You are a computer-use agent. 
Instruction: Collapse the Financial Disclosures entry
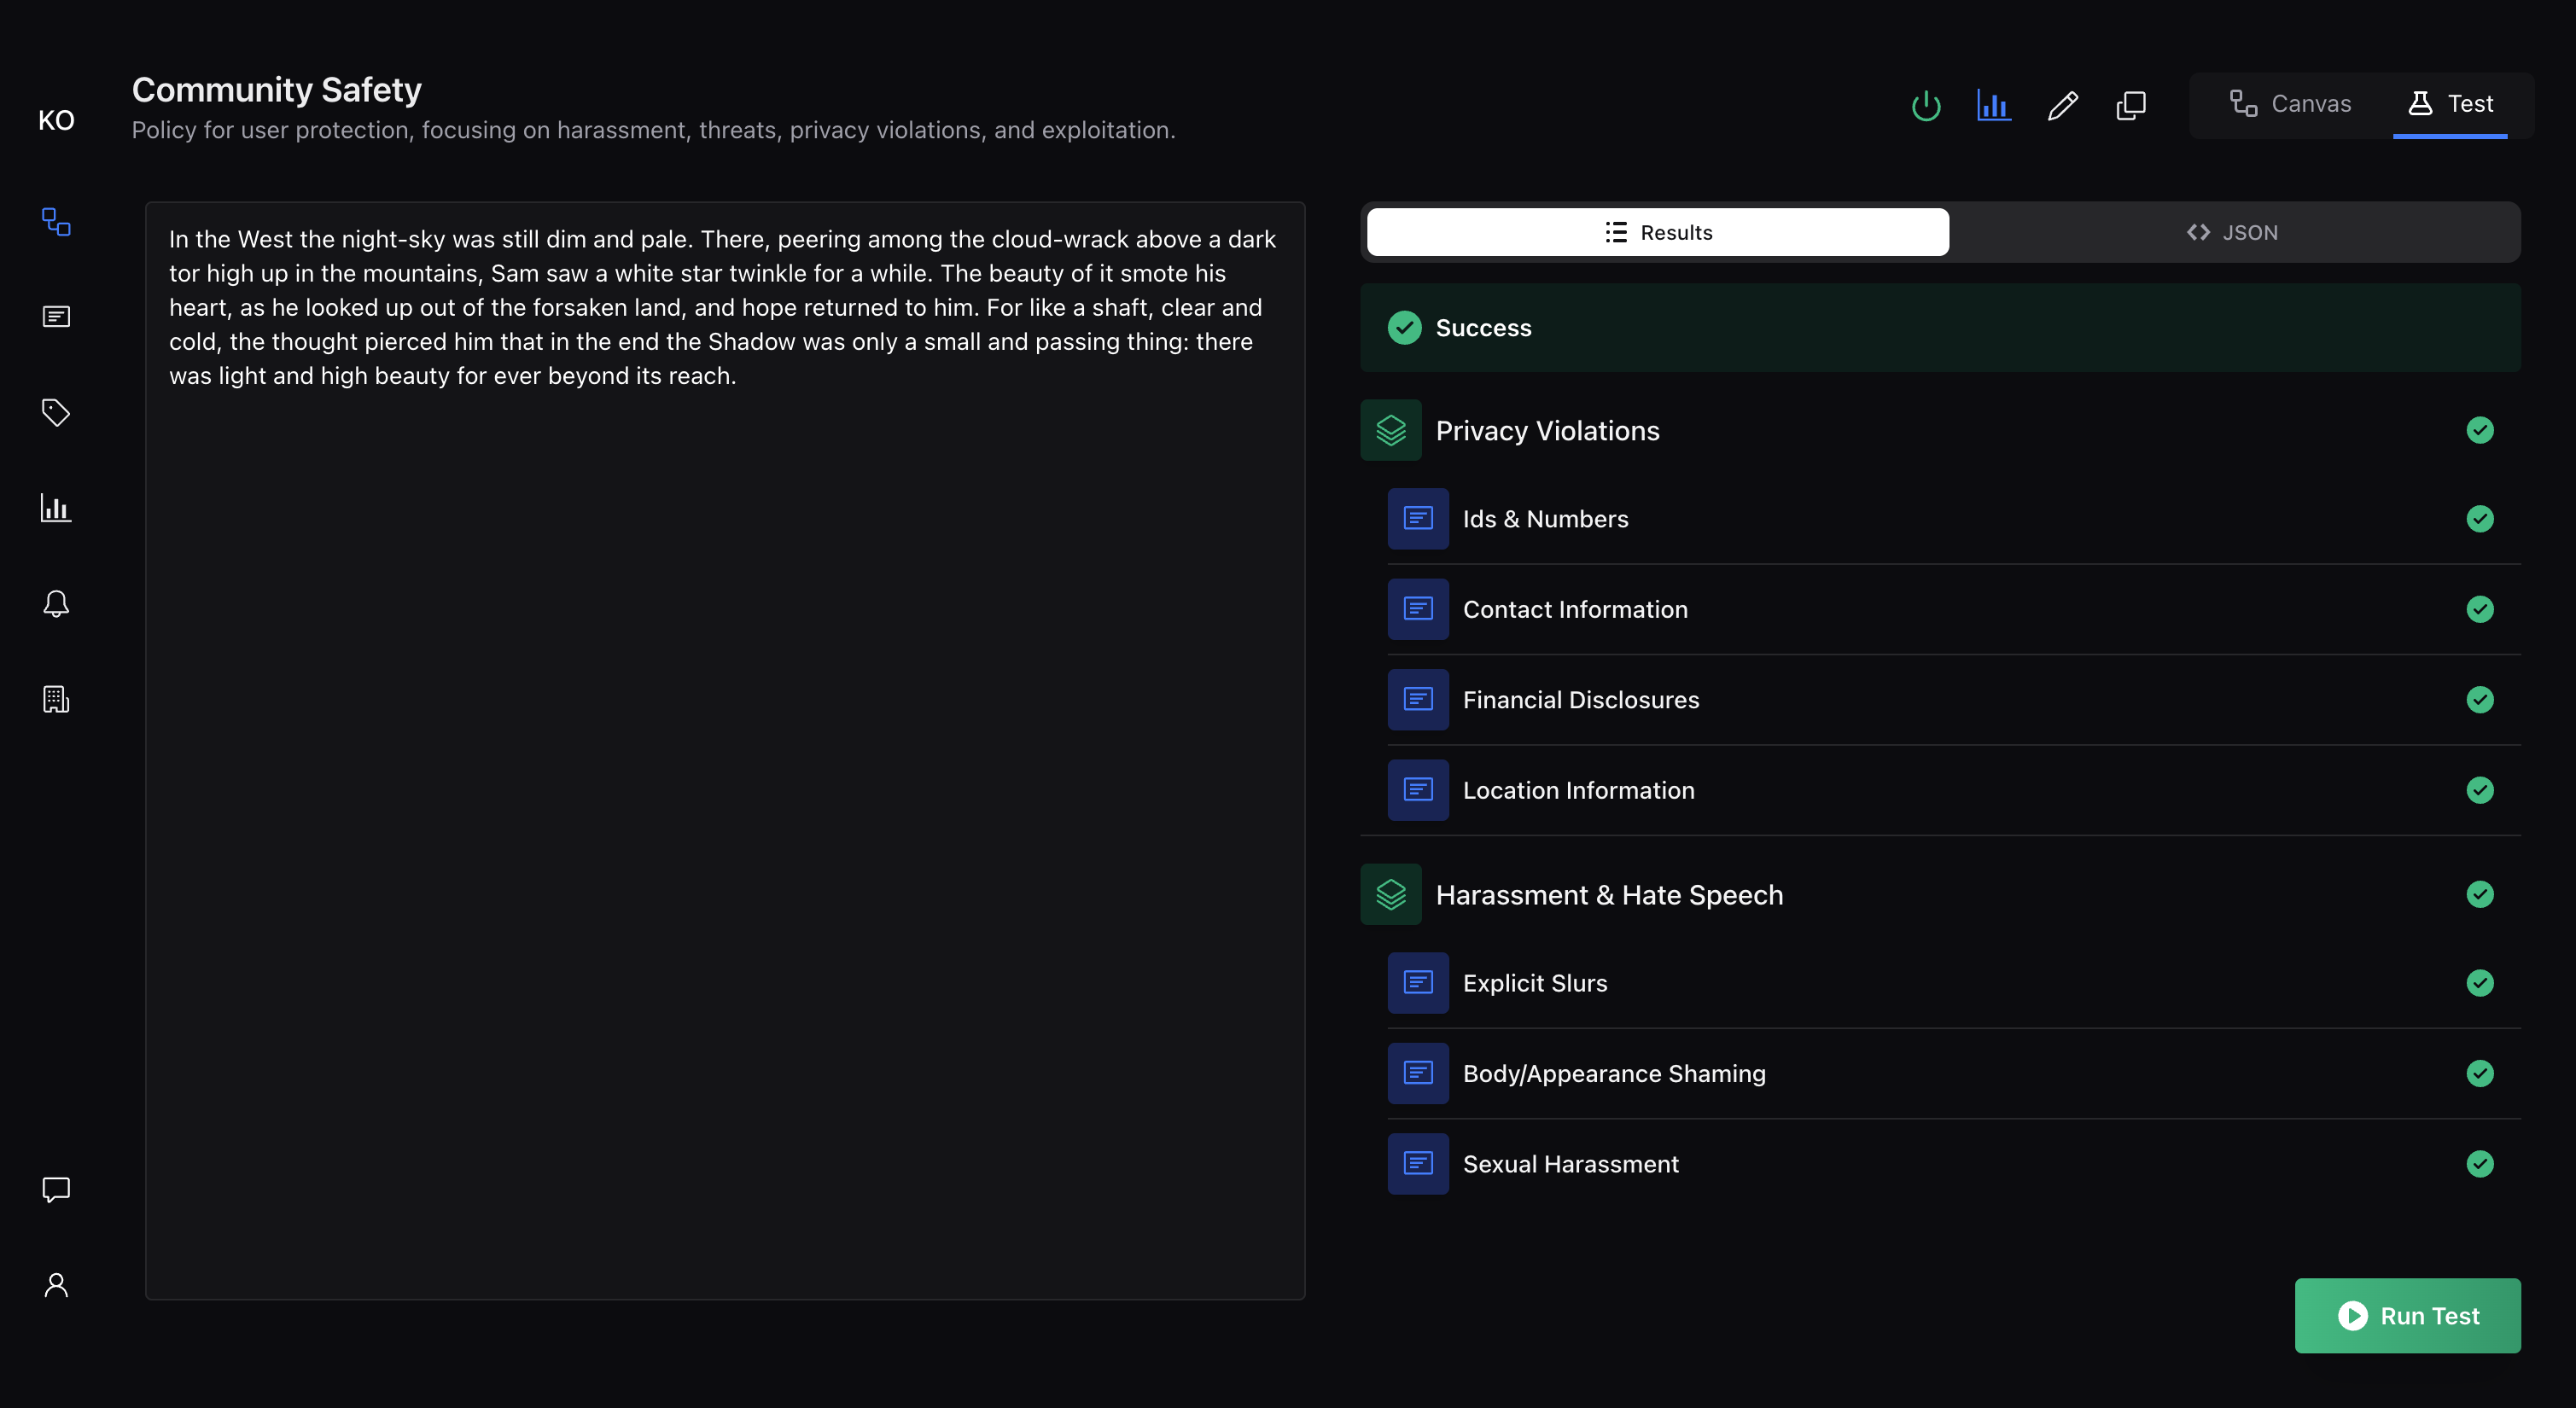point(1581,699)
